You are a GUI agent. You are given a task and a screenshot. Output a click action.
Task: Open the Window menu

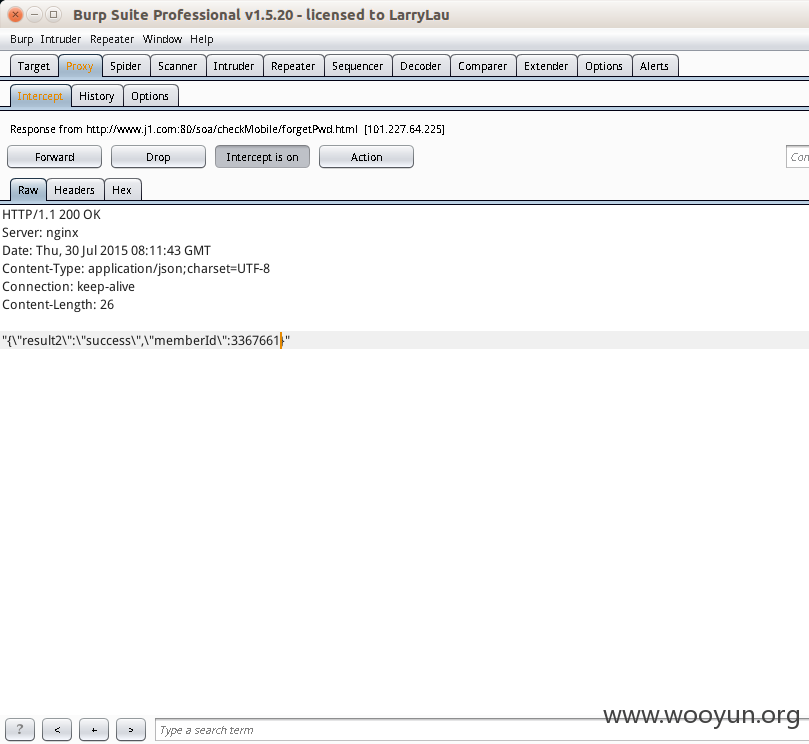click(x=162, y=39)
